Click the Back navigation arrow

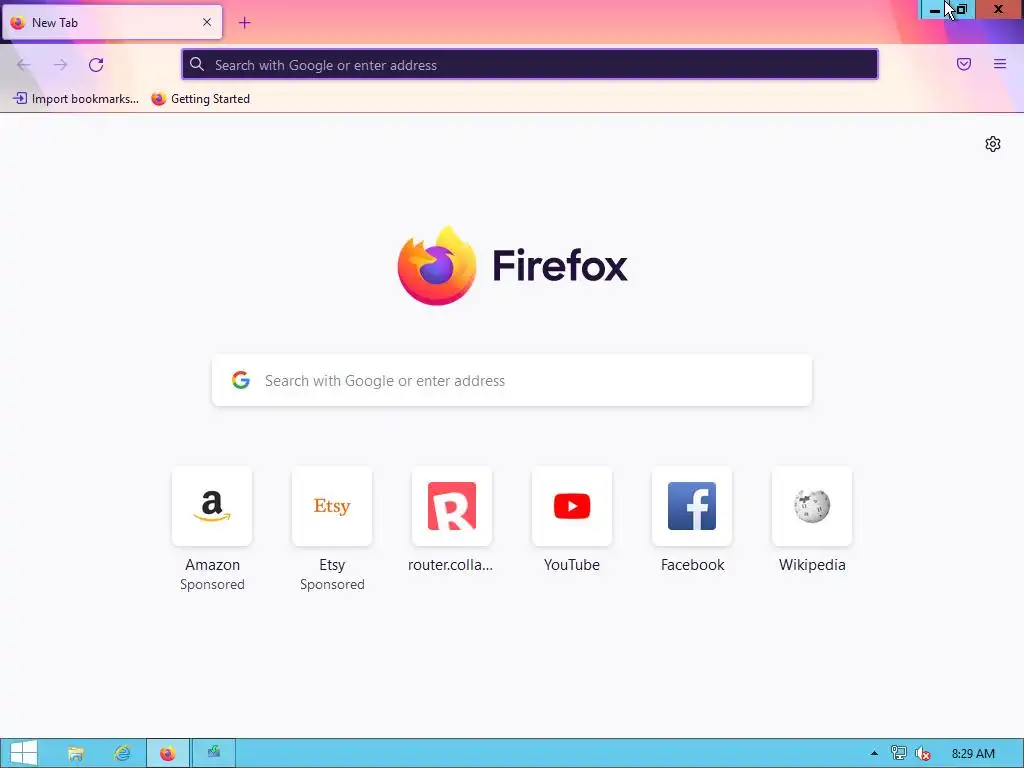point(24,65)
